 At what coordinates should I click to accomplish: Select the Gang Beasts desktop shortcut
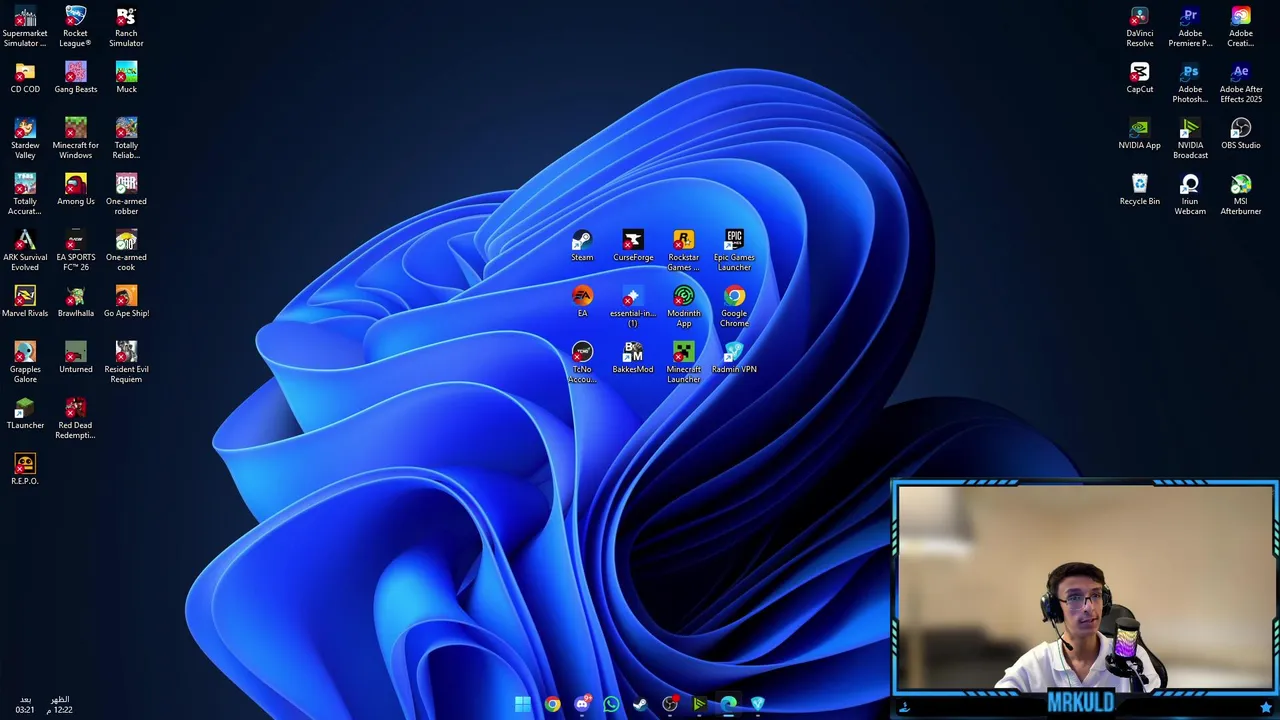(75, 78)
